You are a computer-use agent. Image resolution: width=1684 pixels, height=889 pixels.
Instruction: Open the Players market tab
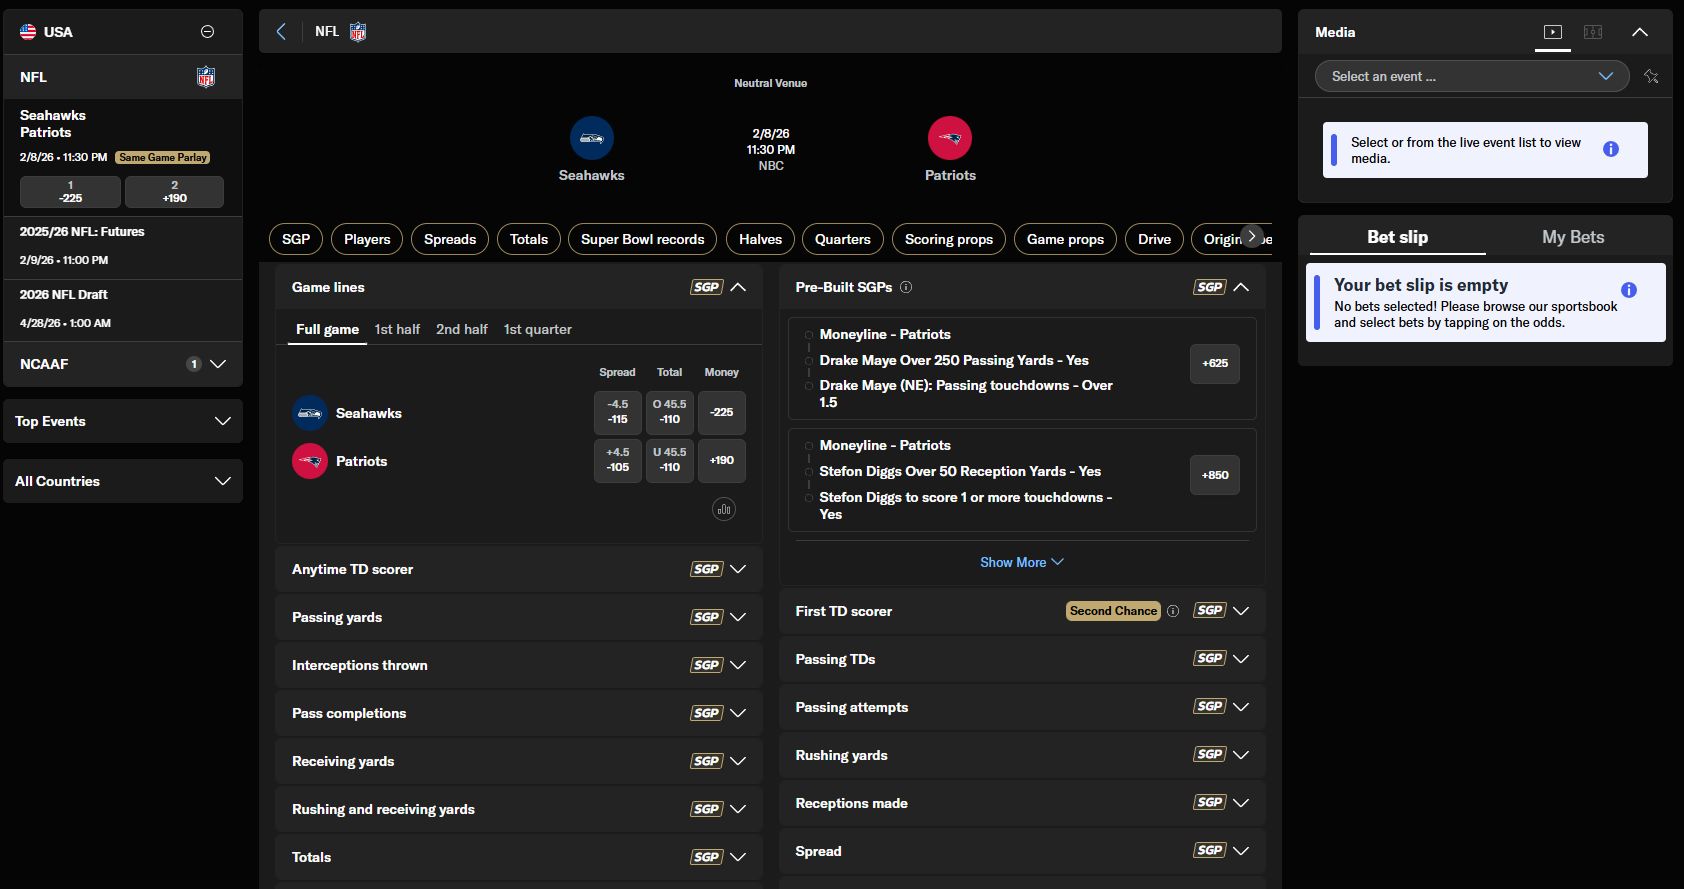pyautogui.click(x=367, y=239)
